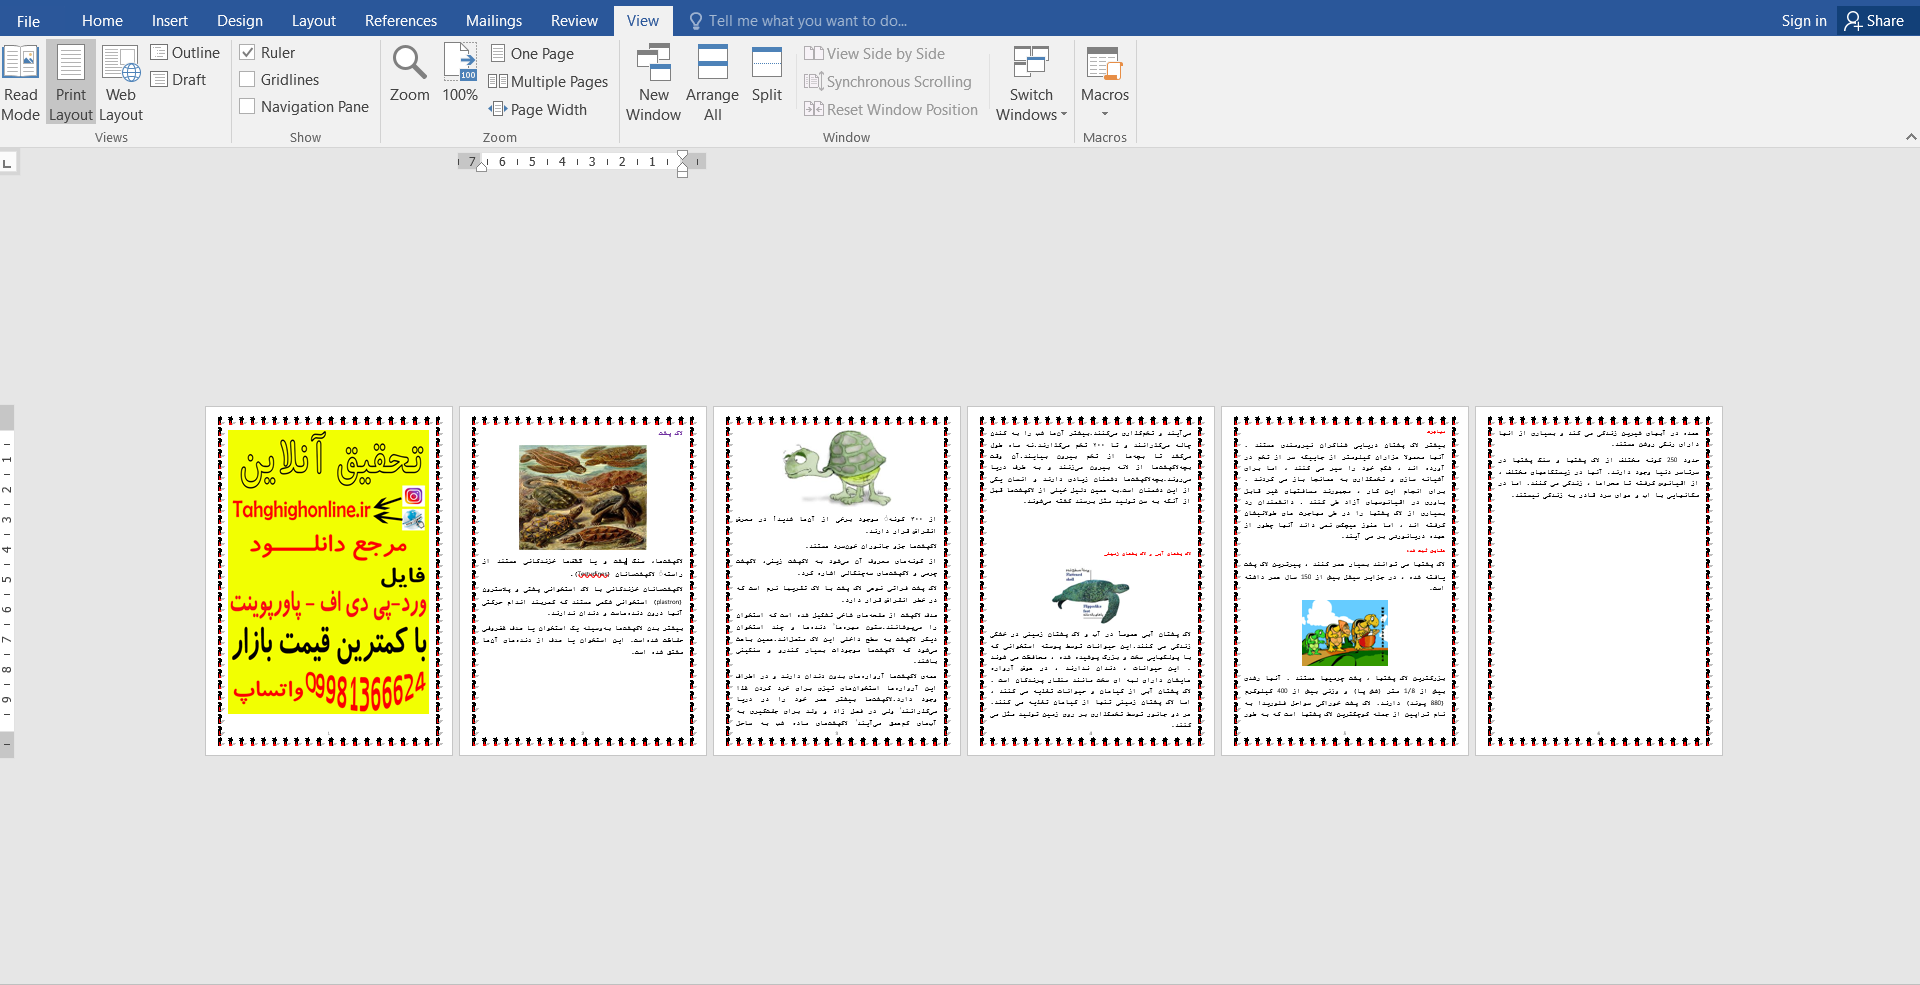Toggle the Ruler checkbox
Viewport: 1920px width, 985px height.
[267, 52]
